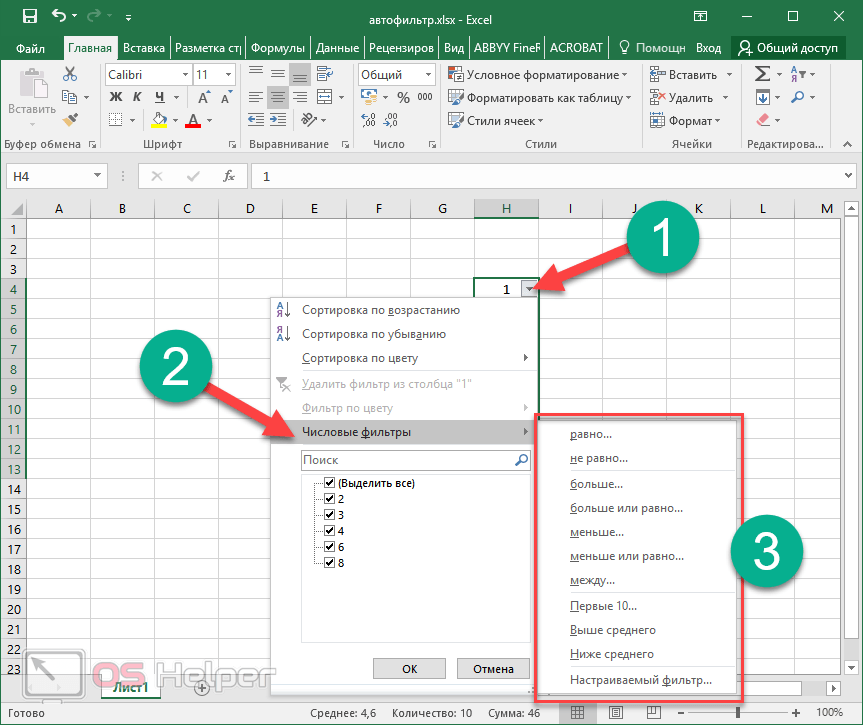Screen dimensions: 863x725
Task: Click the Поиск search field
Action: point(405,460)
